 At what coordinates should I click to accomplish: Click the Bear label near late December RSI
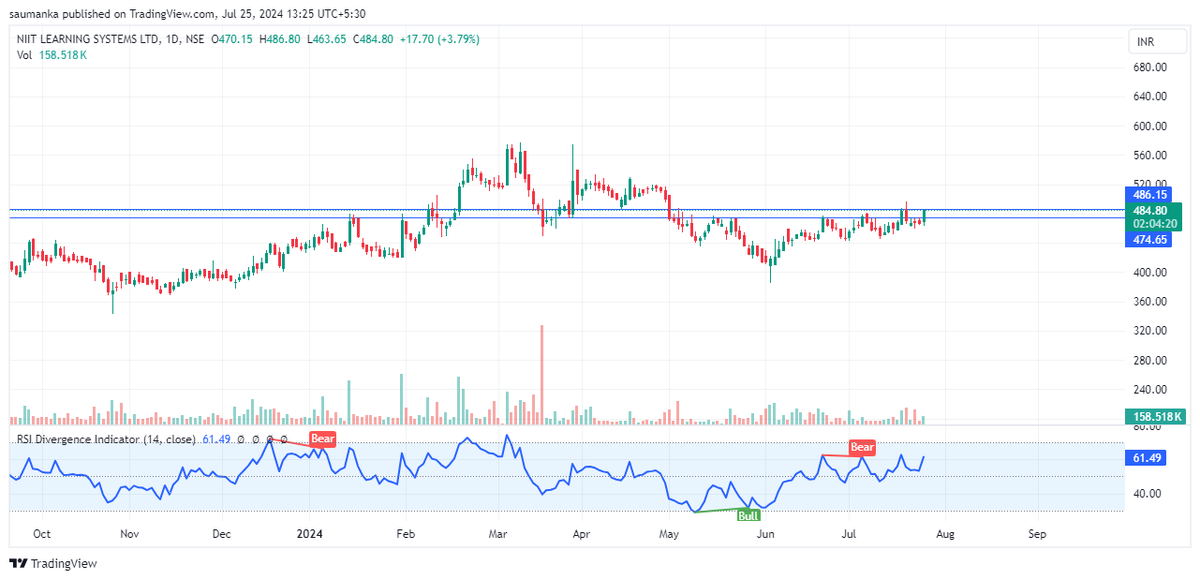point(322,438)
